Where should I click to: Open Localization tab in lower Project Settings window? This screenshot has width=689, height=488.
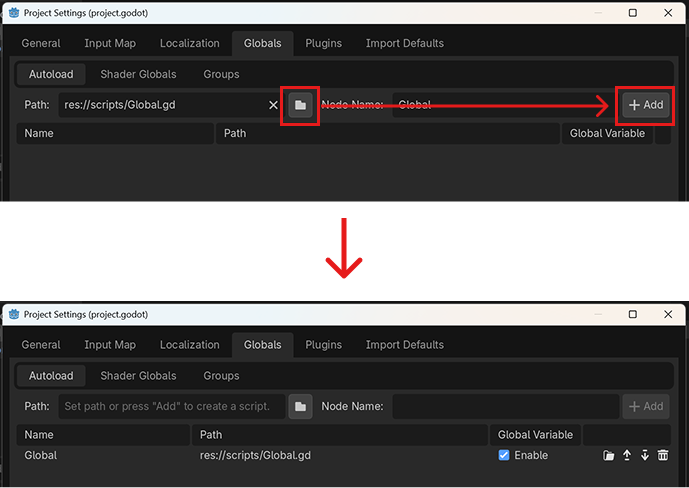click(189, 345)
